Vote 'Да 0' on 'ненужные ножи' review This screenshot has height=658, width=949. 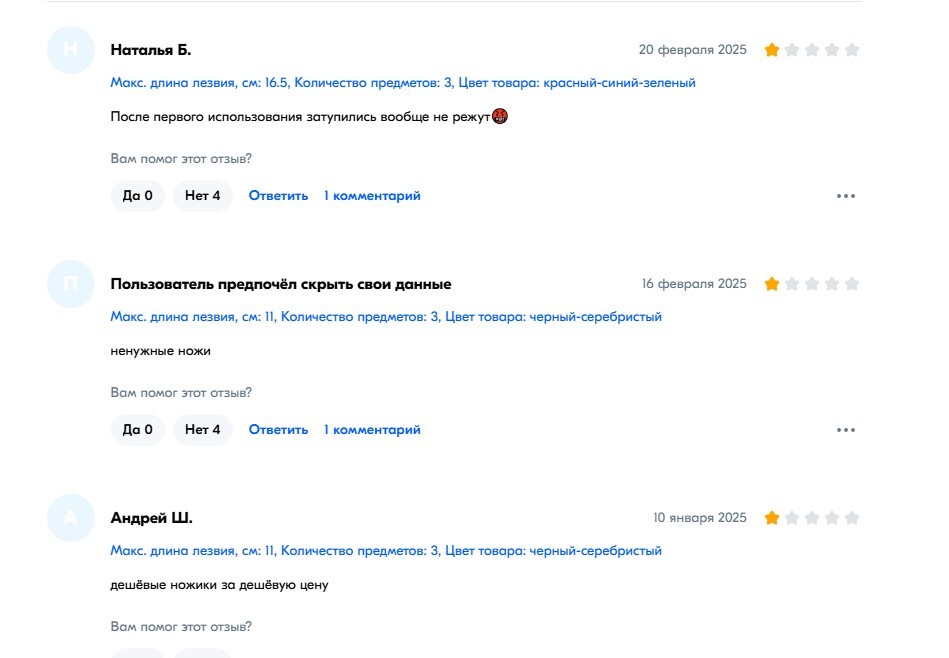click(137, 430)
